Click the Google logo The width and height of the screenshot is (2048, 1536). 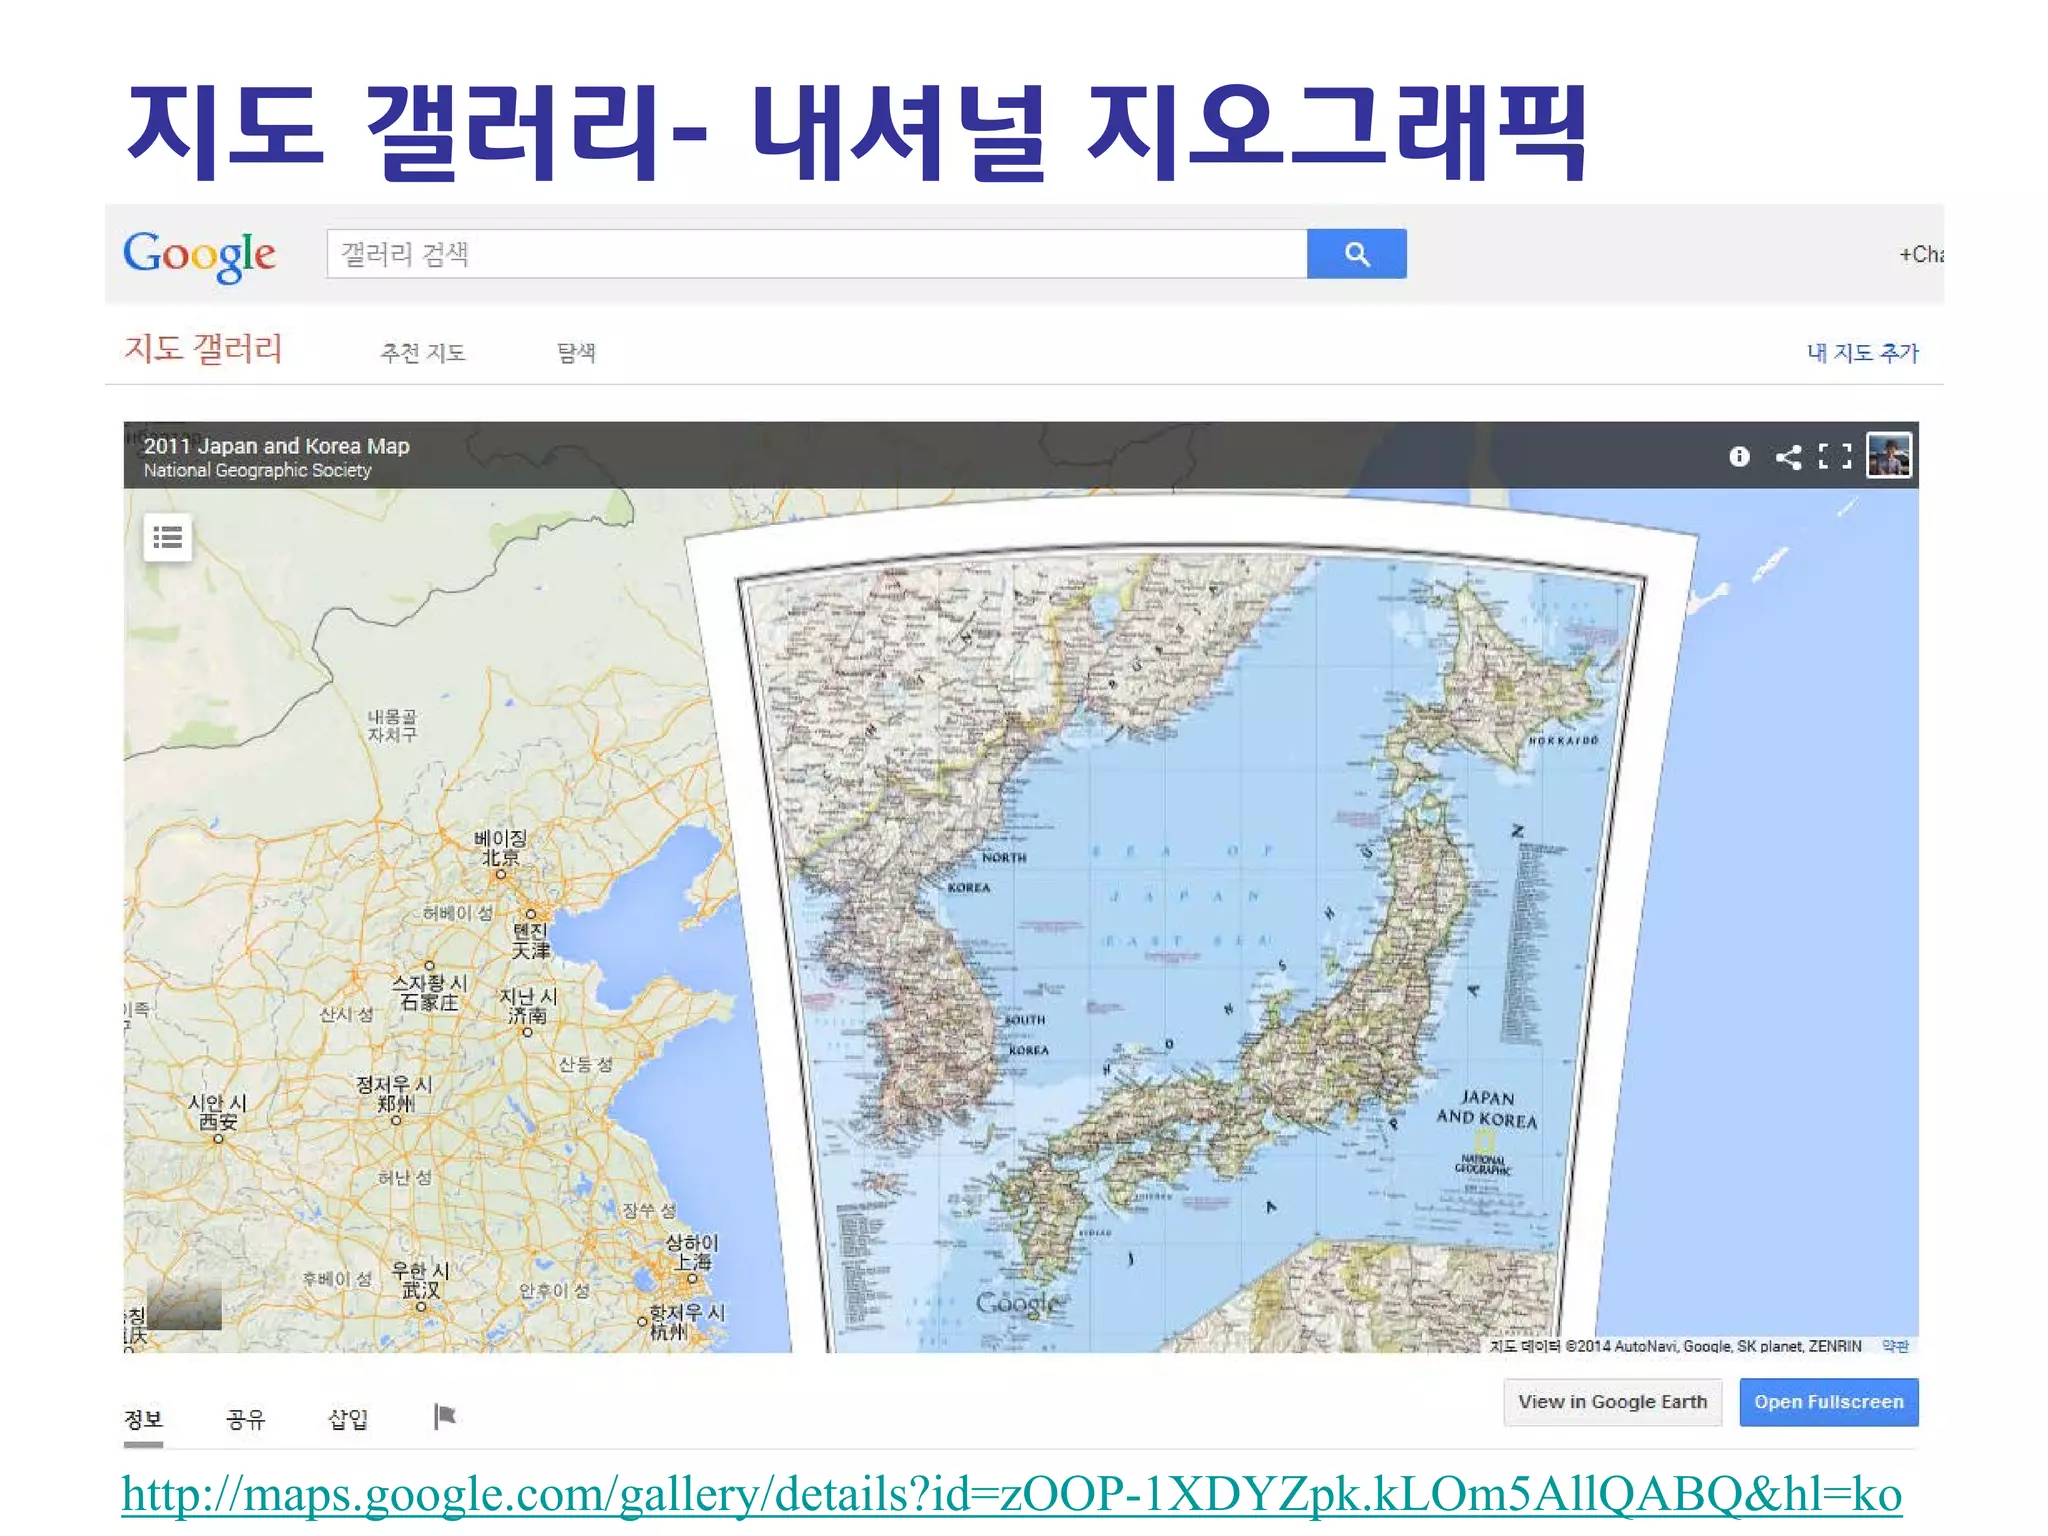(x=199, y=255)
